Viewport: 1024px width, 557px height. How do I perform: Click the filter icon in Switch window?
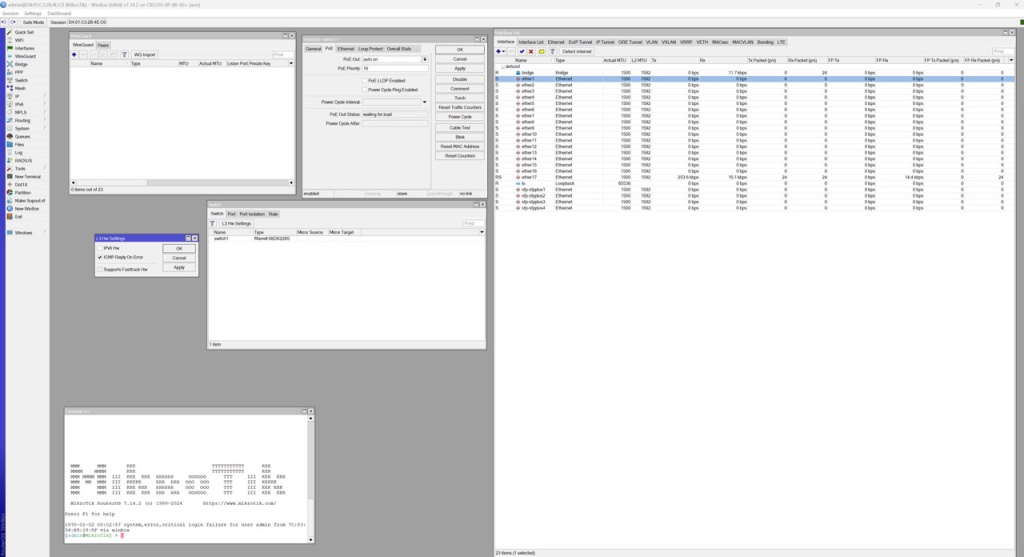(x=212, y=223)
